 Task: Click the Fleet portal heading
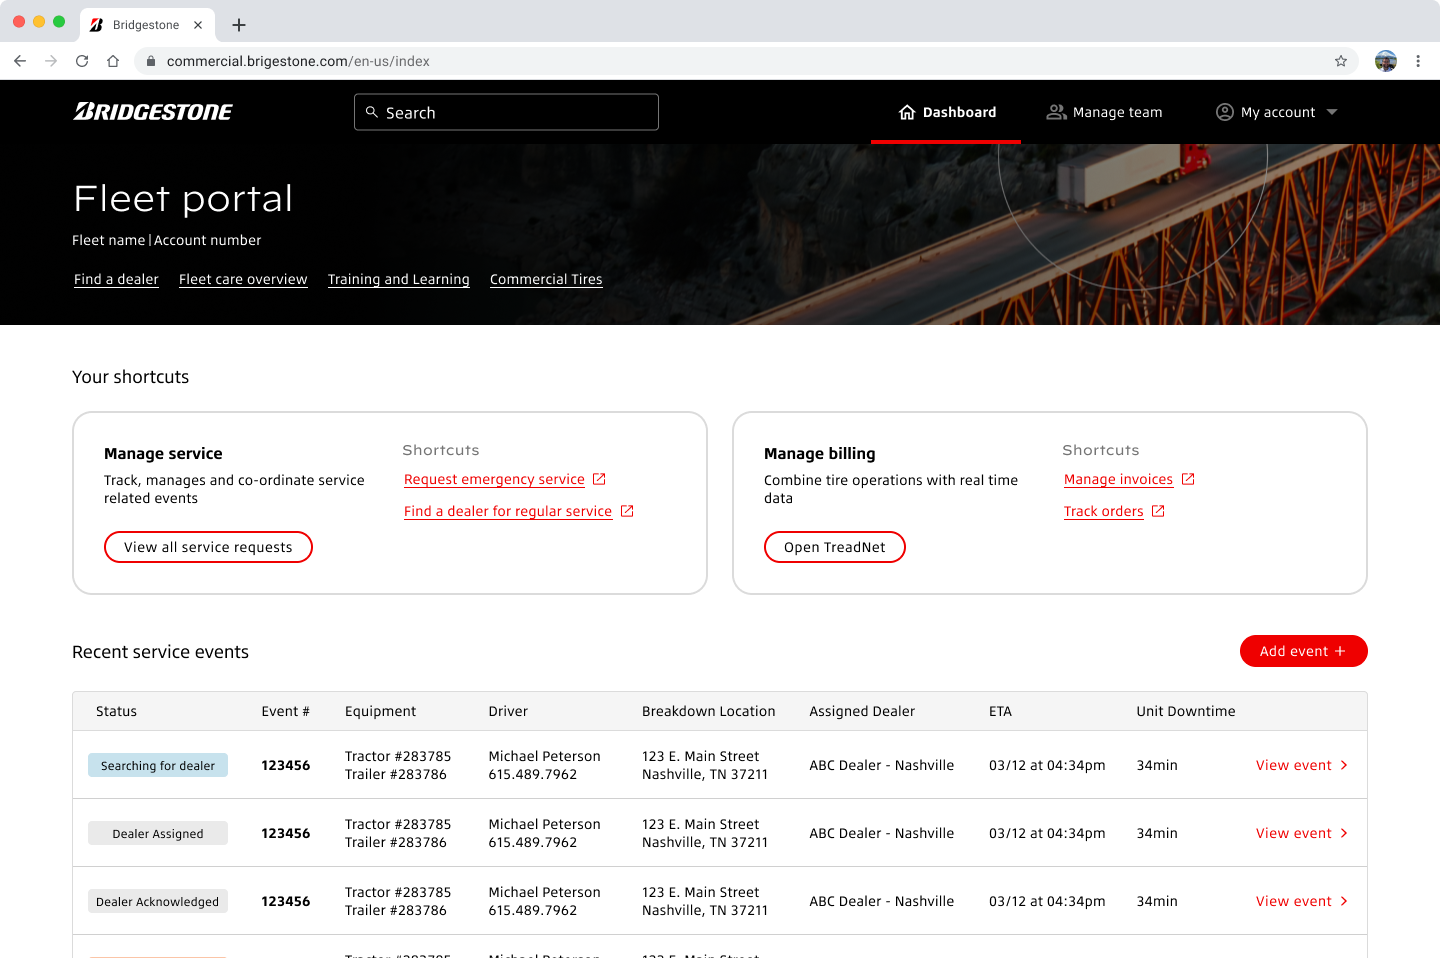(x=183, y=198)
